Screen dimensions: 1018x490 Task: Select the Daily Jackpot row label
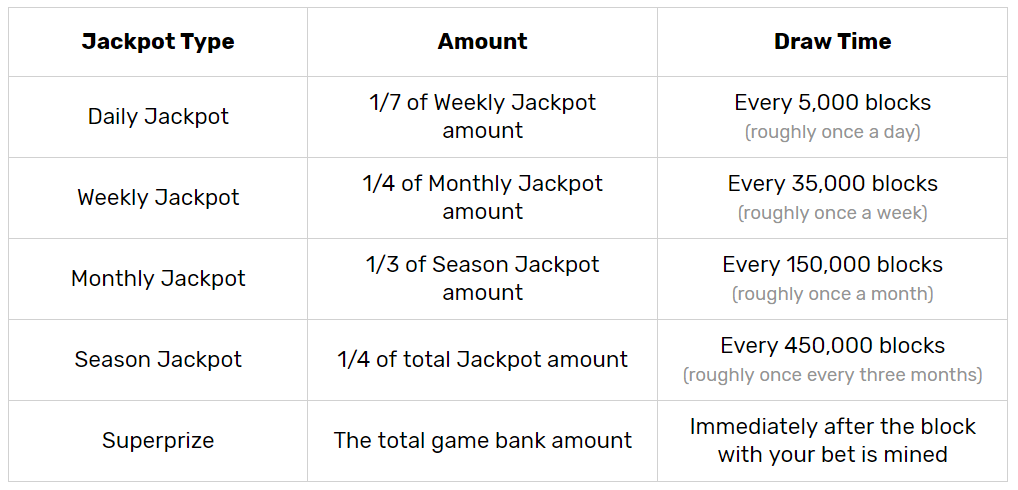pyautogui.click(x=158, y=117)
